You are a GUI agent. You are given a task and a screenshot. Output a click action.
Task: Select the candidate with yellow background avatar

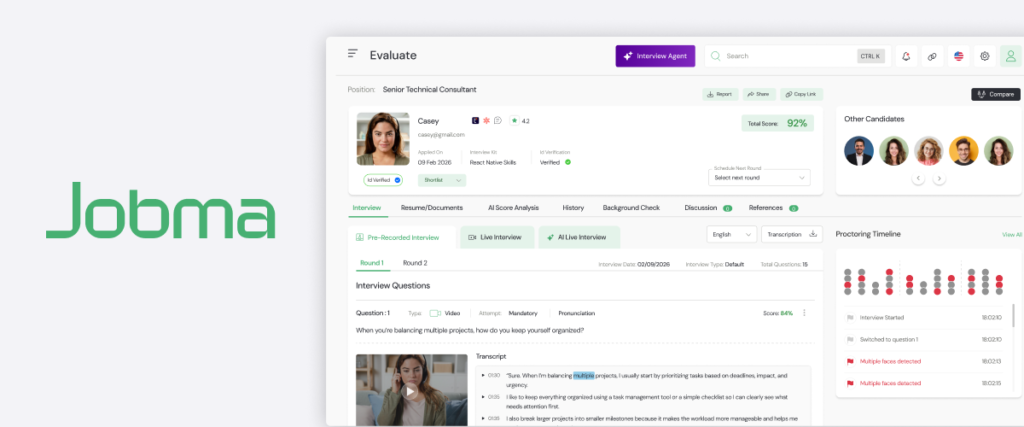click(x=964, y=151)
